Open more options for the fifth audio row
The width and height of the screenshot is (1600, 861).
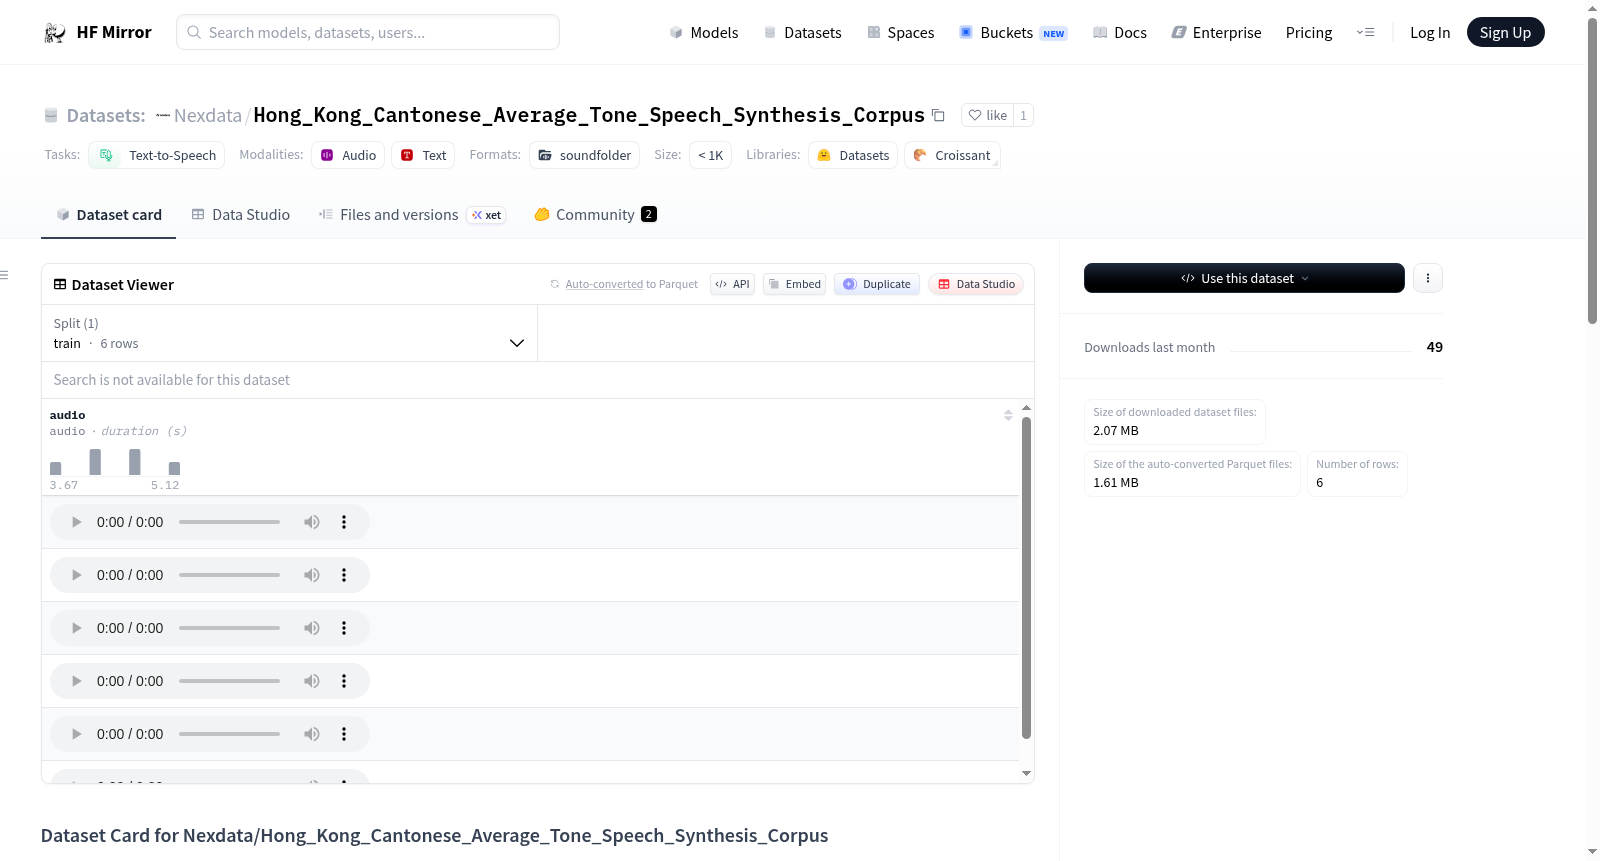point(344,734)
